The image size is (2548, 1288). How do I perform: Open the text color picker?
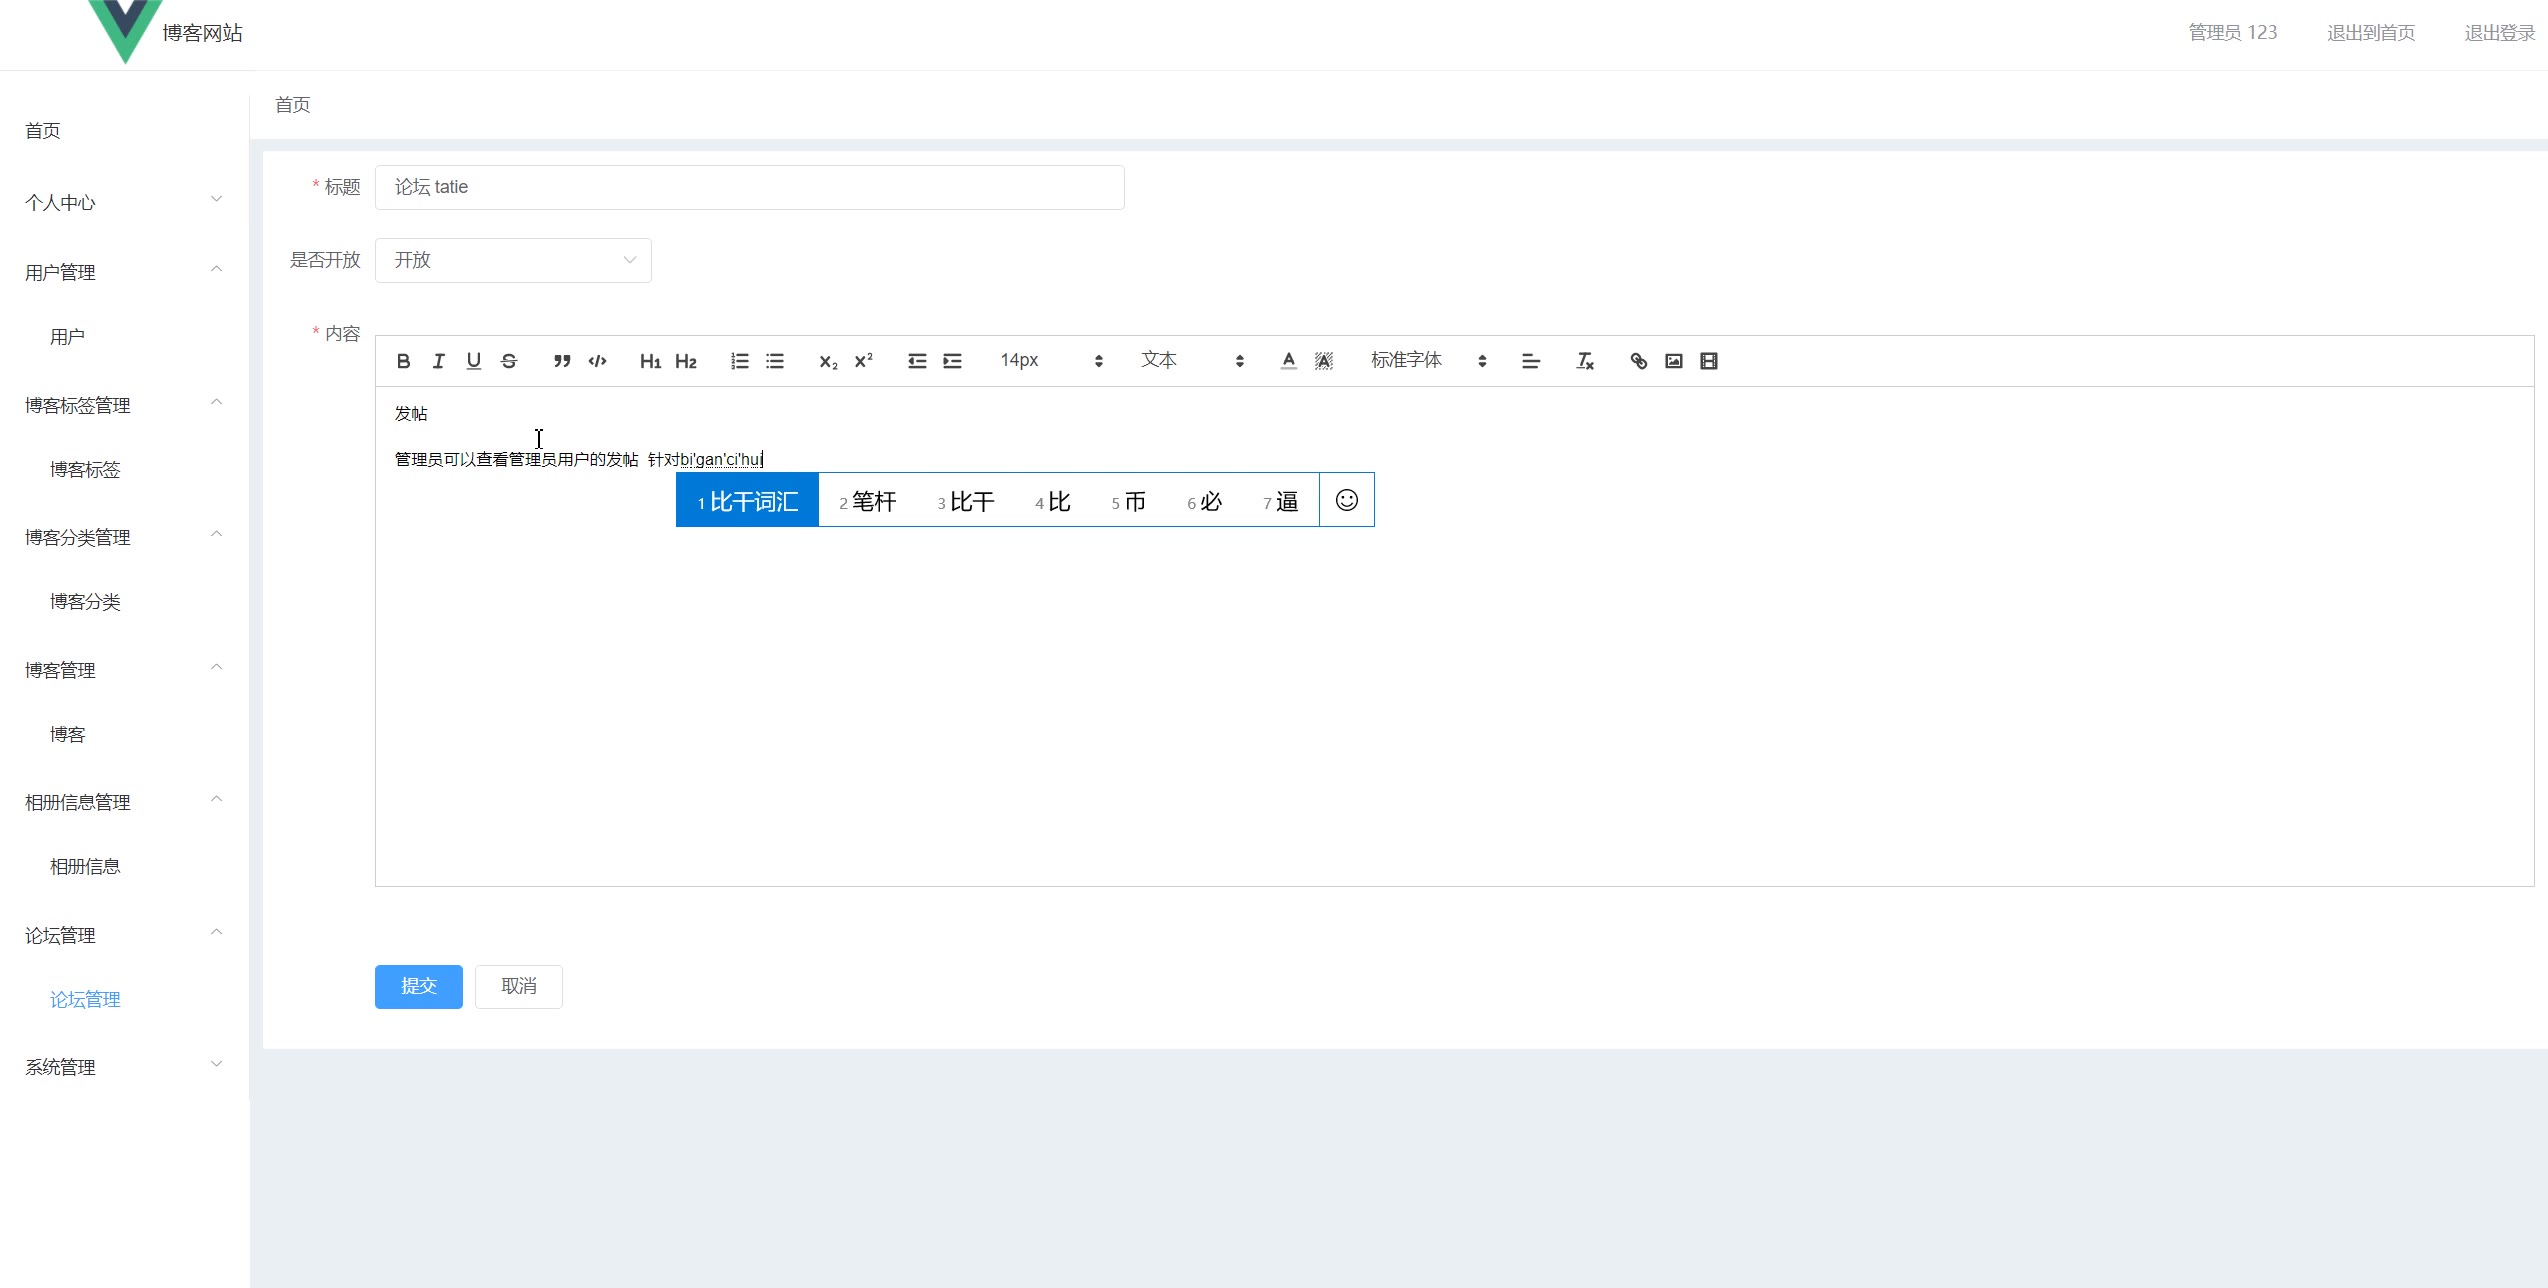tap(1288, 361)
